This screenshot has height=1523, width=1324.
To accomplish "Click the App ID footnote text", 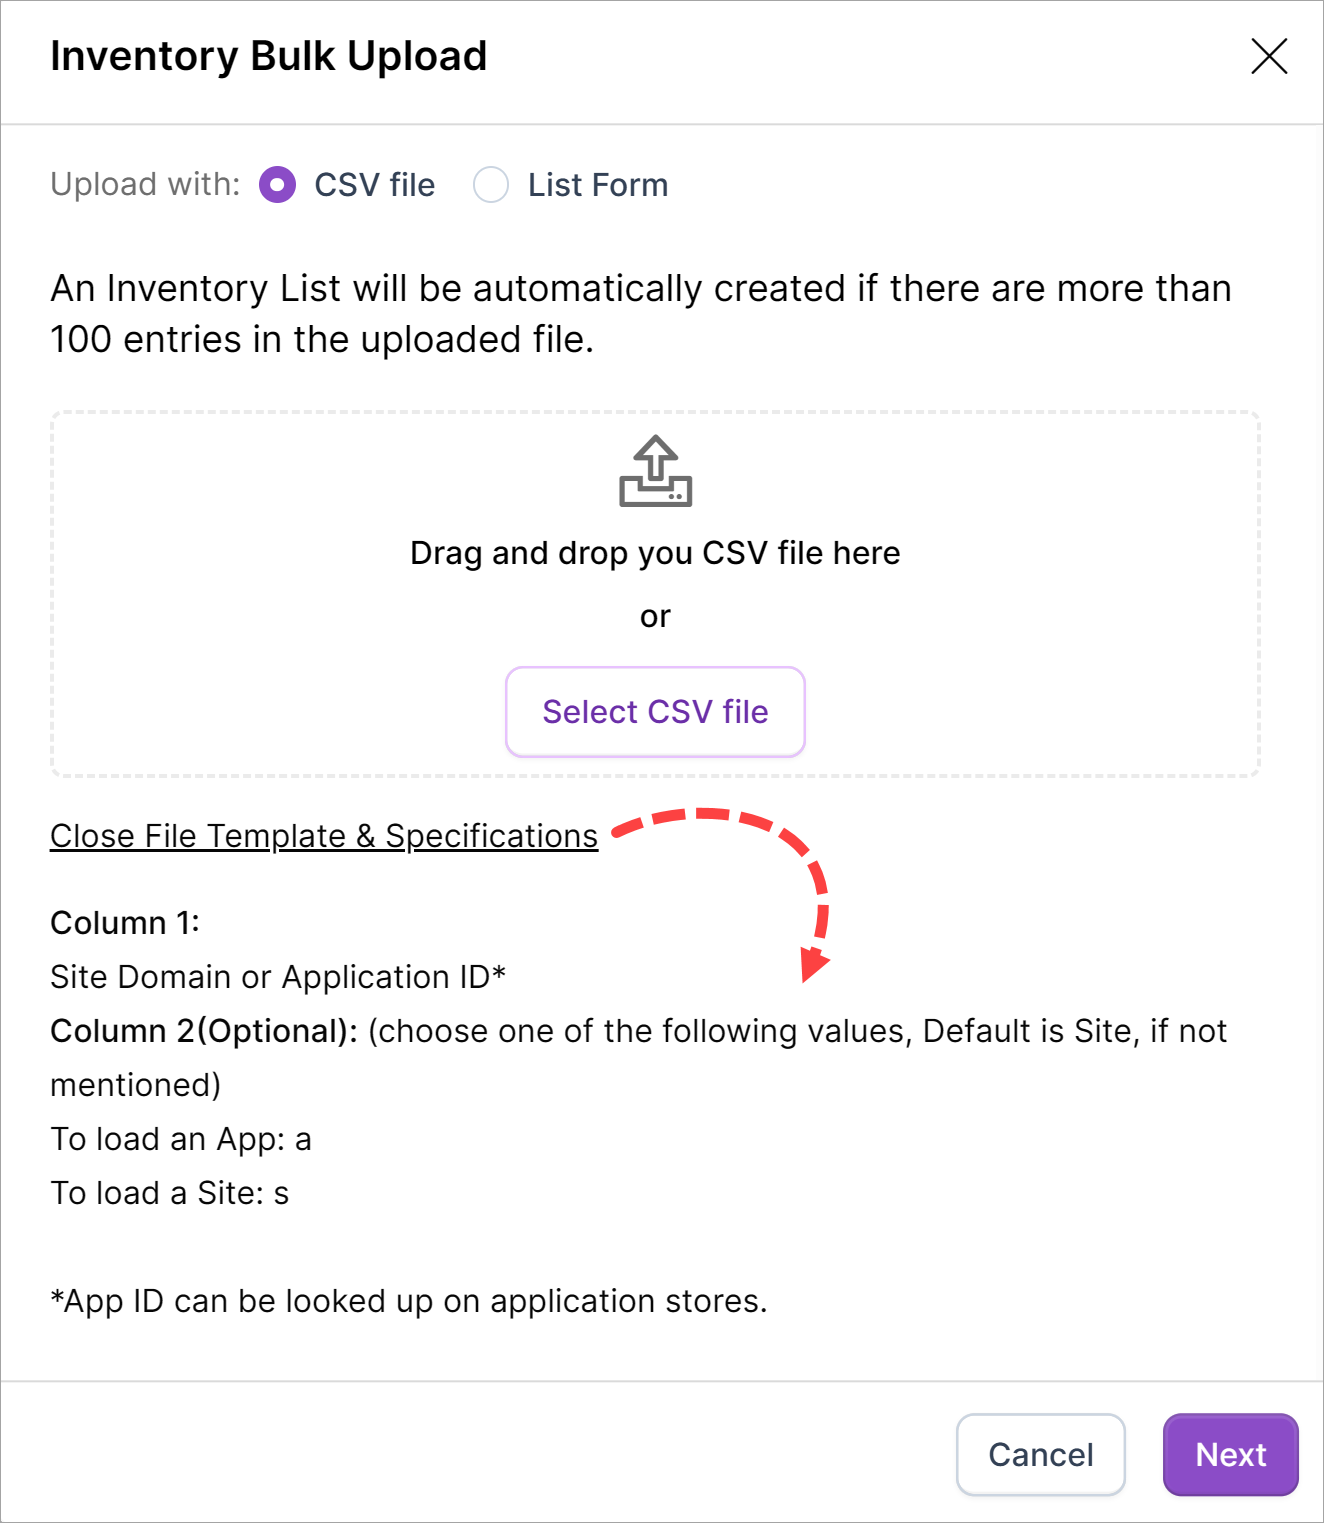I will tap(409, 1301).
